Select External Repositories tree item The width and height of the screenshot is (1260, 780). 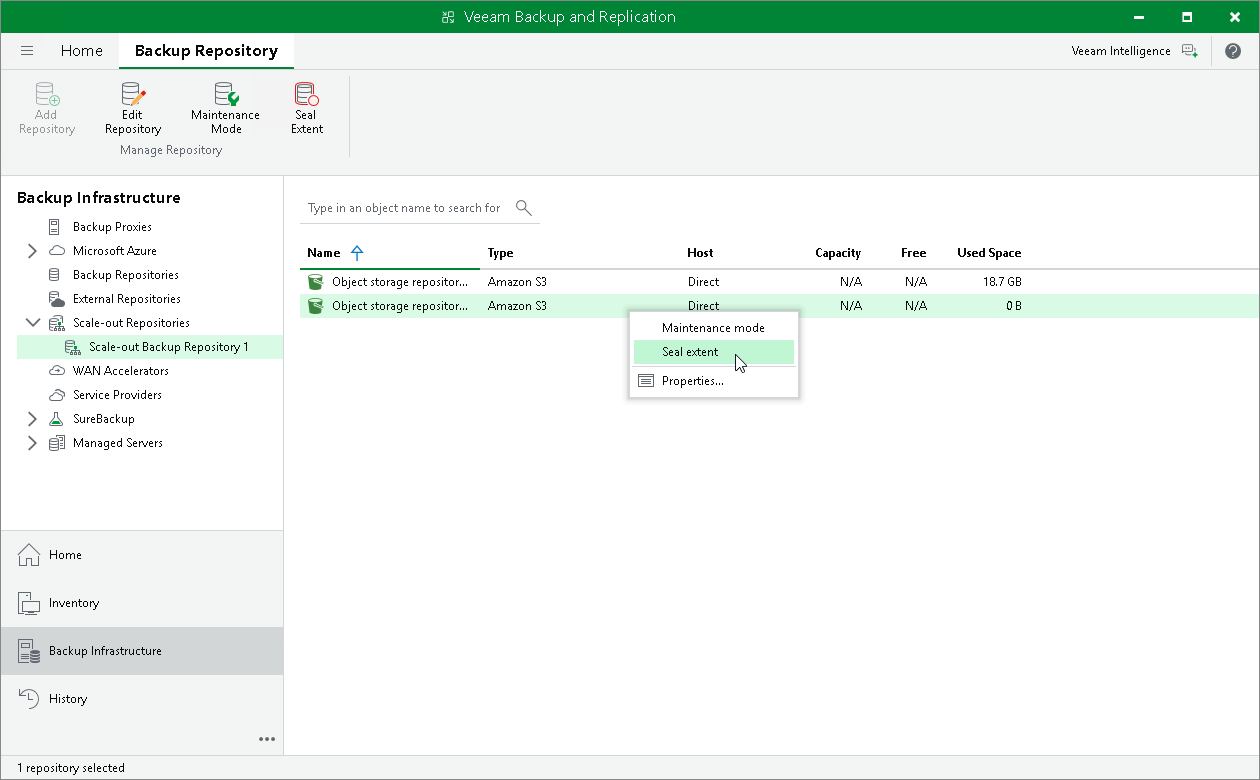coord(127,299)
